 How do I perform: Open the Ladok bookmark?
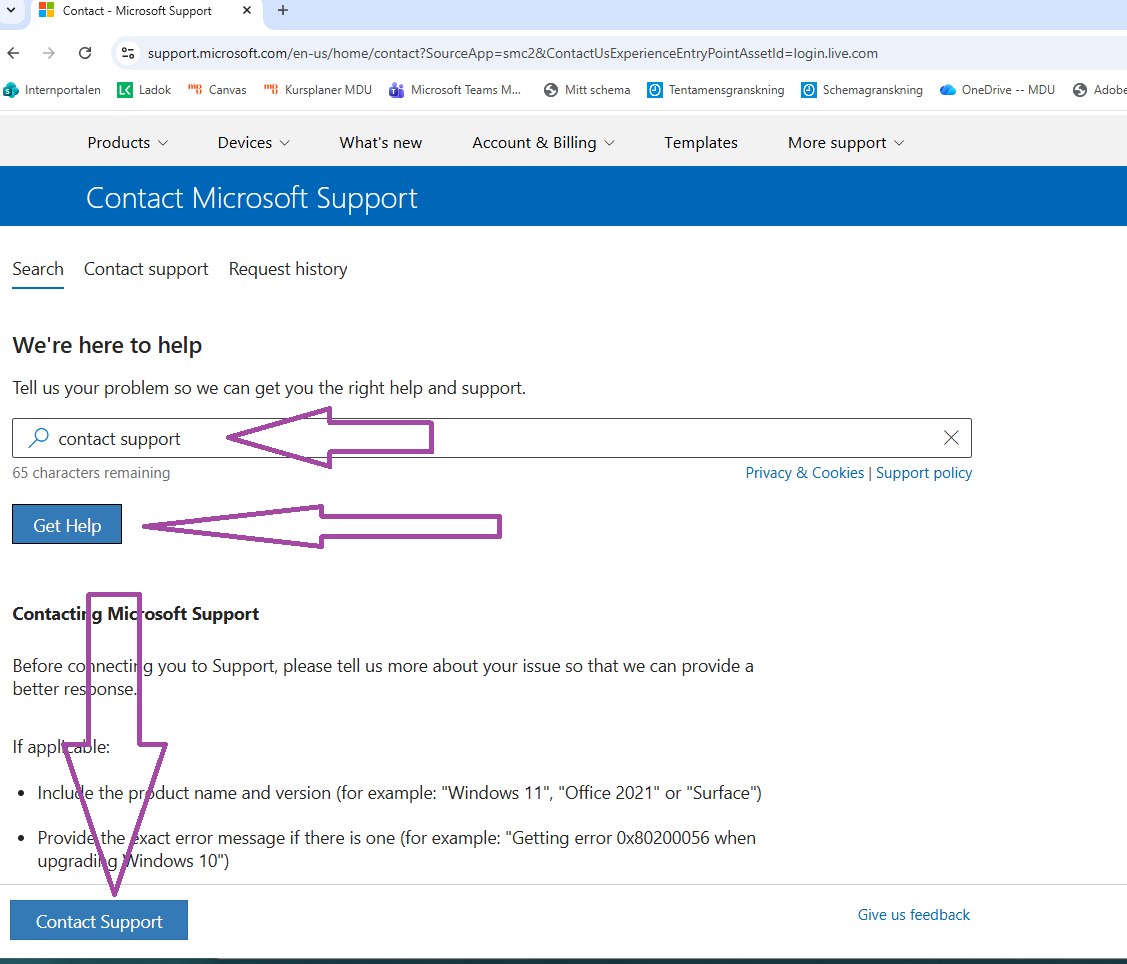(144, 90)
